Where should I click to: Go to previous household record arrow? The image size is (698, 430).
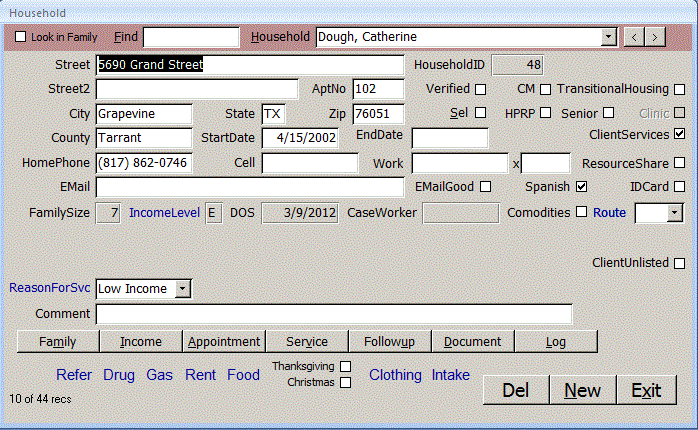pyautogui.click(x=634, y=37)
